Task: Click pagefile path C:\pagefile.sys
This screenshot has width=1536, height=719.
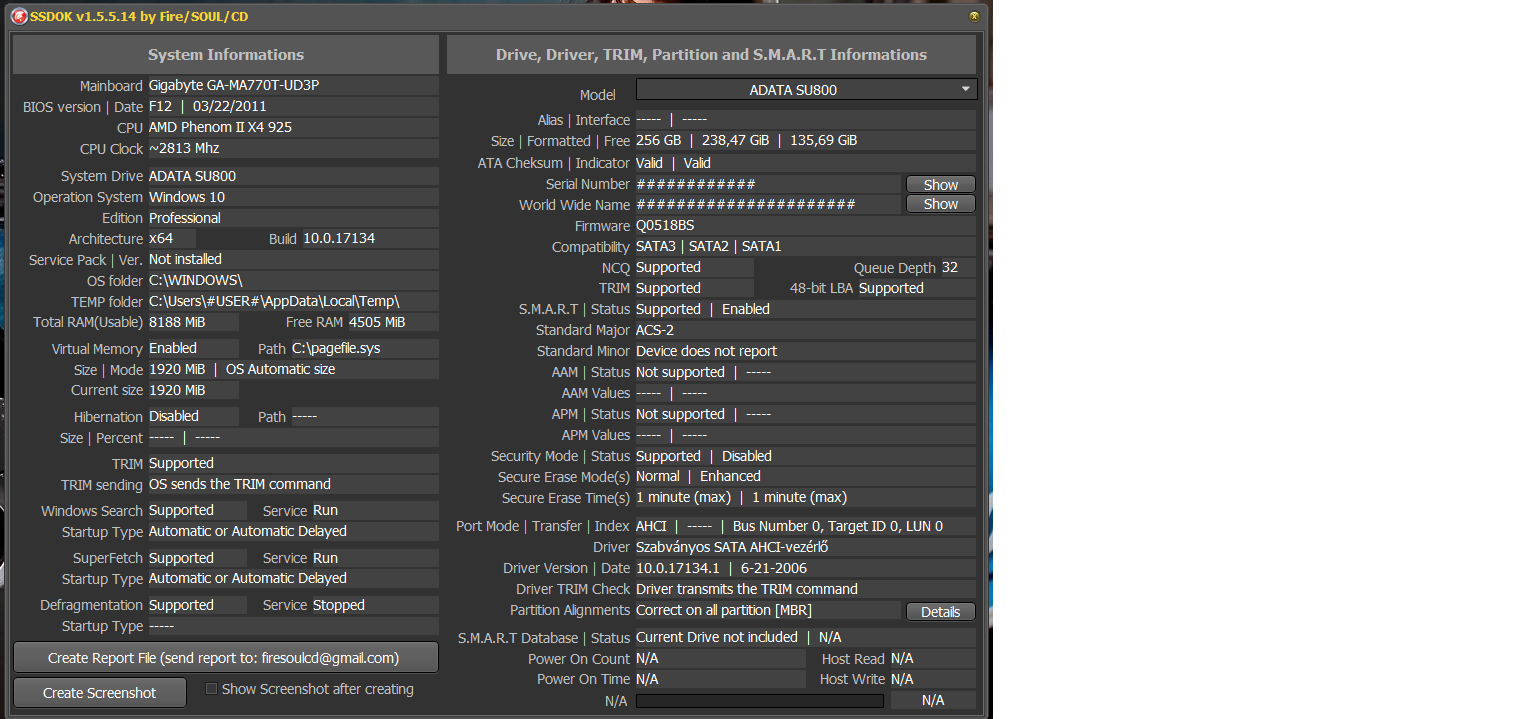Action: coord(364,349)
